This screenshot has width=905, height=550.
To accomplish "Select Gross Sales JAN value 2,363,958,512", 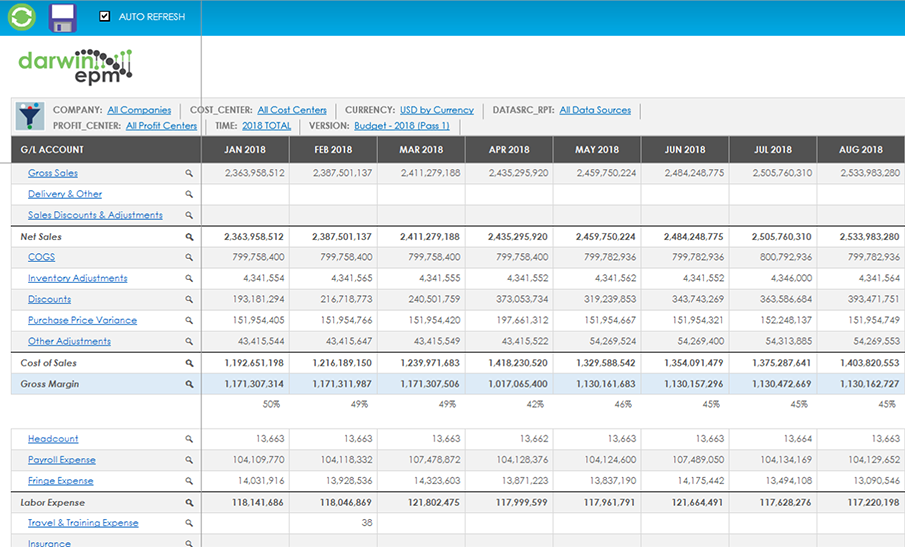I will 255,173.
